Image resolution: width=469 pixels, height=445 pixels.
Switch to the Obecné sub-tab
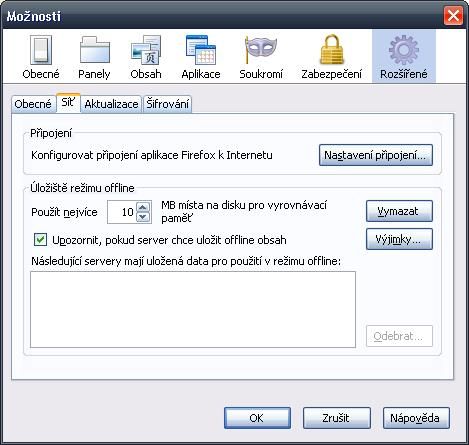click(33, 104)
